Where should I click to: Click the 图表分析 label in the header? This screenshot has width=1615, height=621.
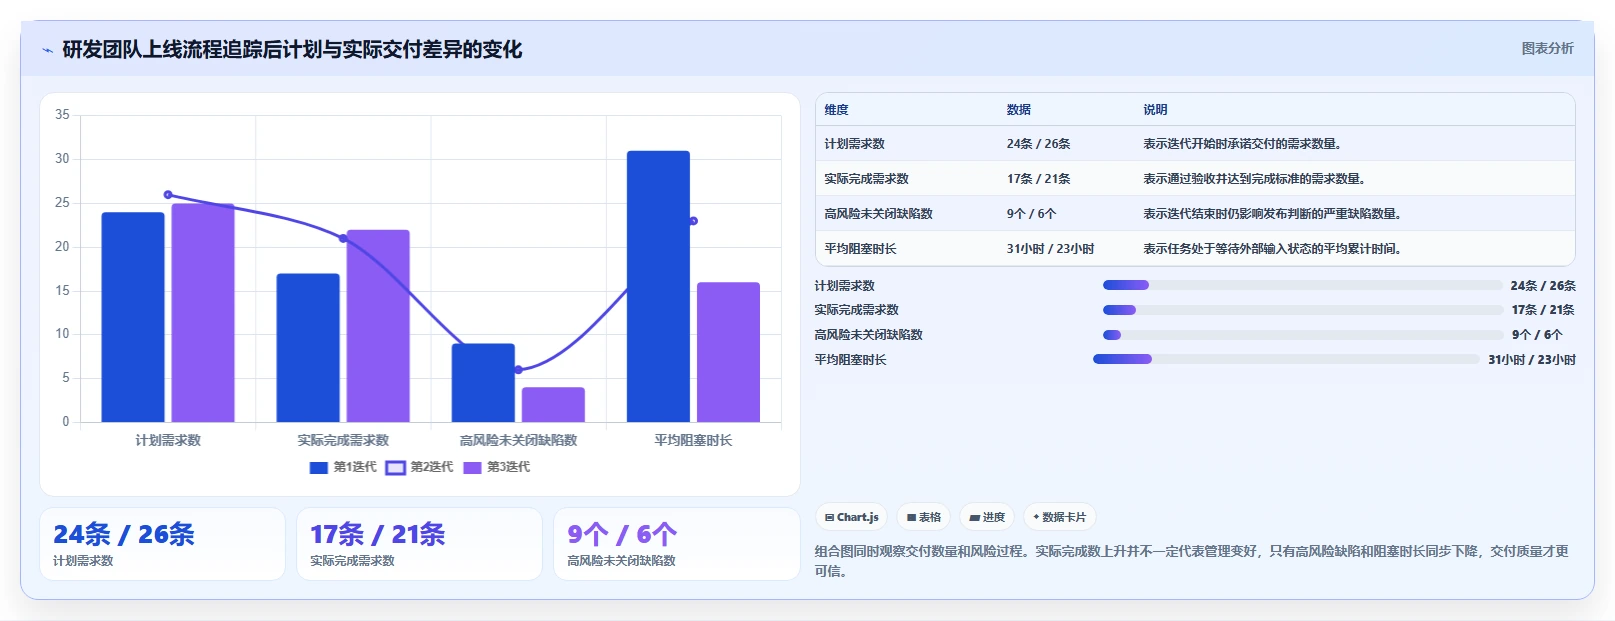pos(1547,48)
